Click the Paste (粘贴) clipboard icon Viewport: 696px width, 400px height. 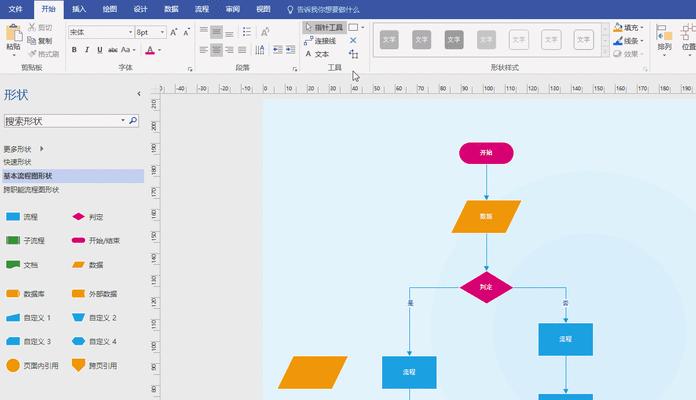(13, 33)
